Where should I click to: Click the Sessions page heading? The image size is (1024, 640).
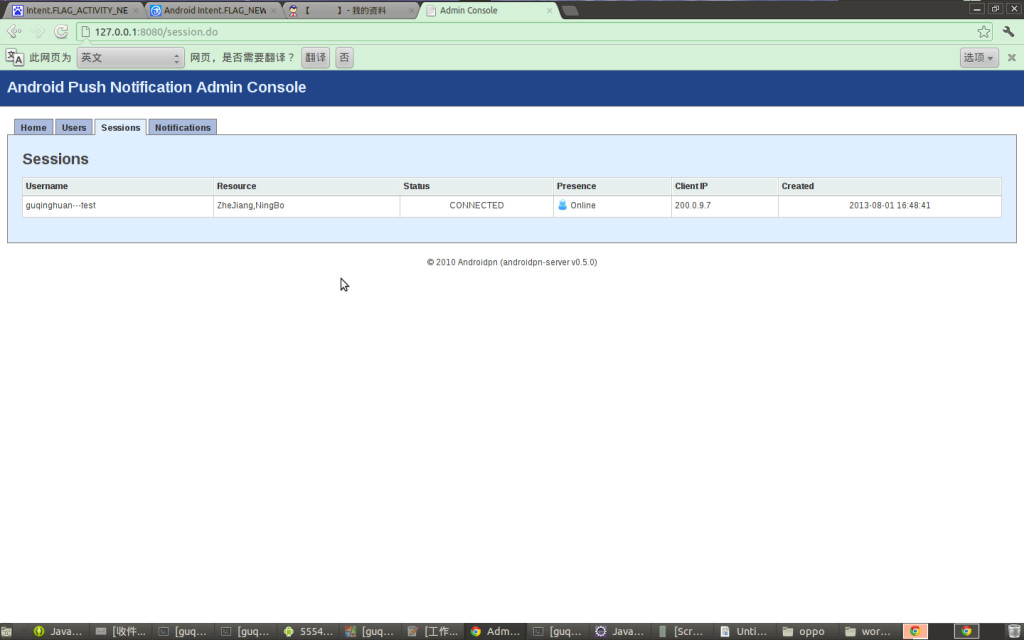[56, 159]
